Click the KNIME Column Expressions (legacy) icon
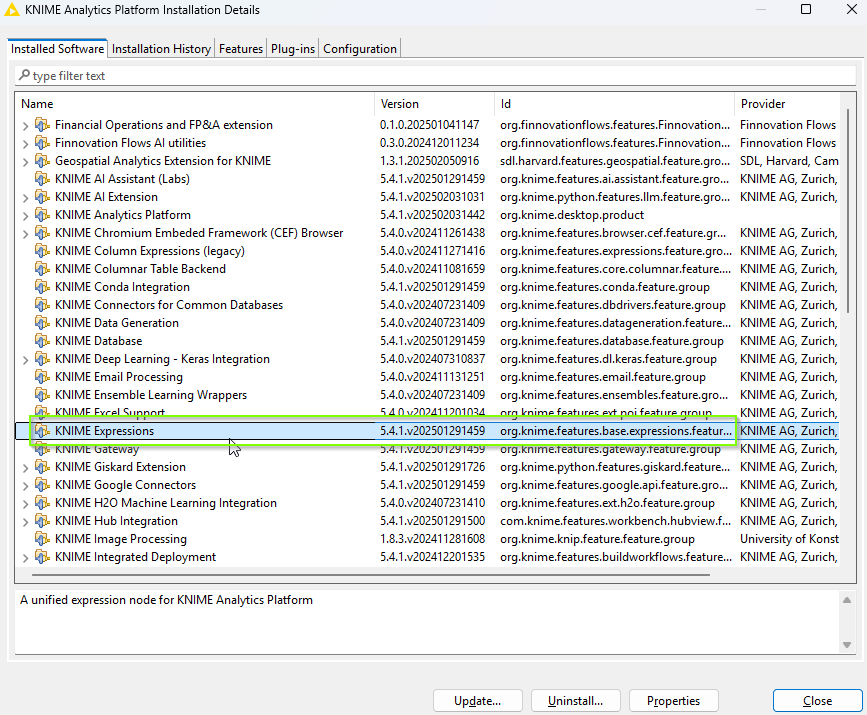The width and height of the screenshot is (867, 715). click(42, 250)
